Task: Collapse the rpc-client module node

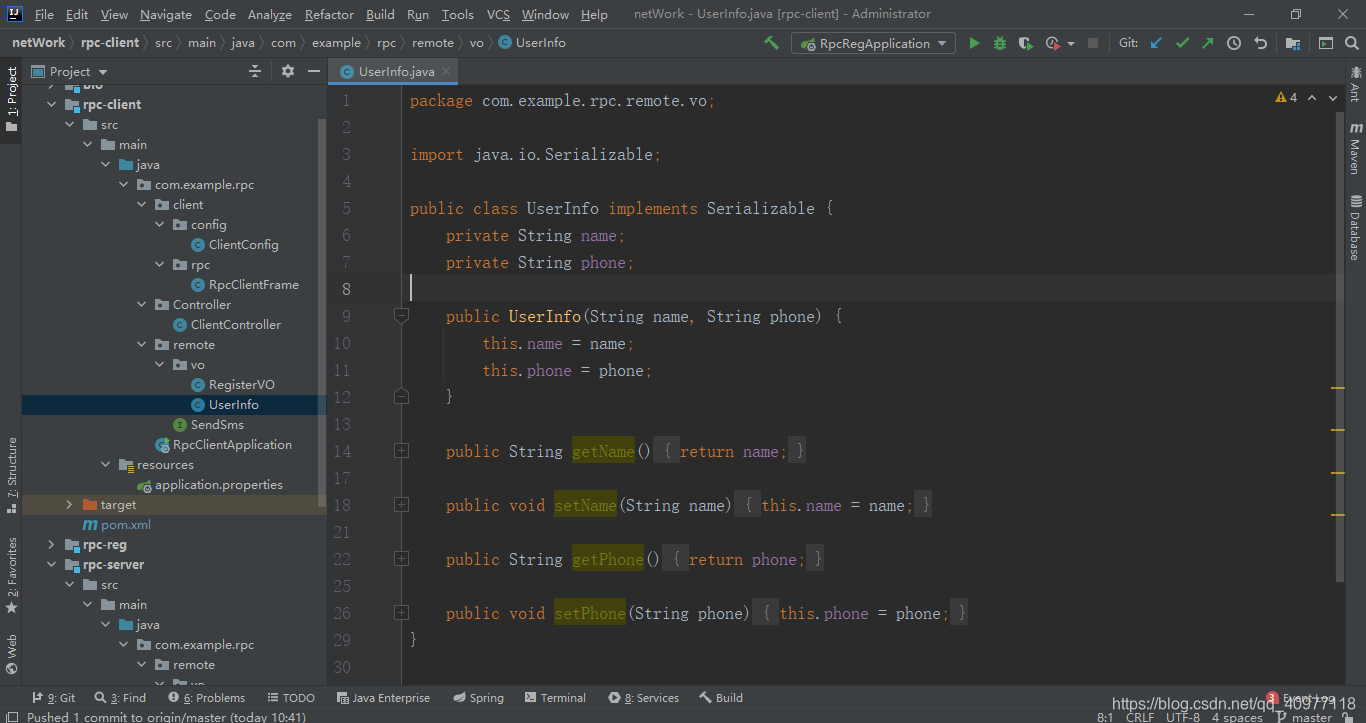Action: [52, 104]
